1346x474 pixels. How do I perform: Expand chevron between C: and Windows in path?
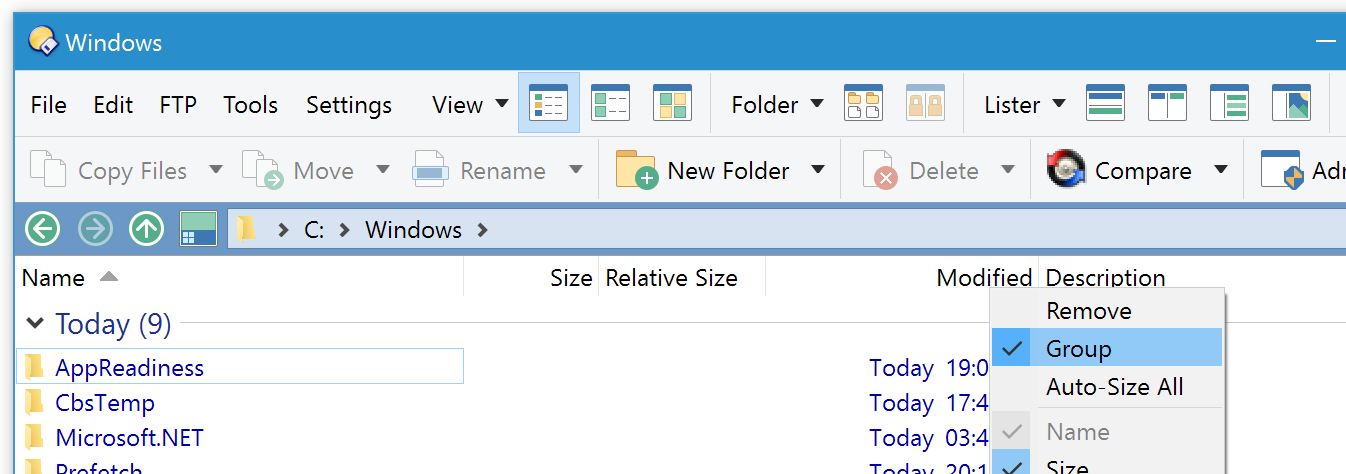point(344,229)
